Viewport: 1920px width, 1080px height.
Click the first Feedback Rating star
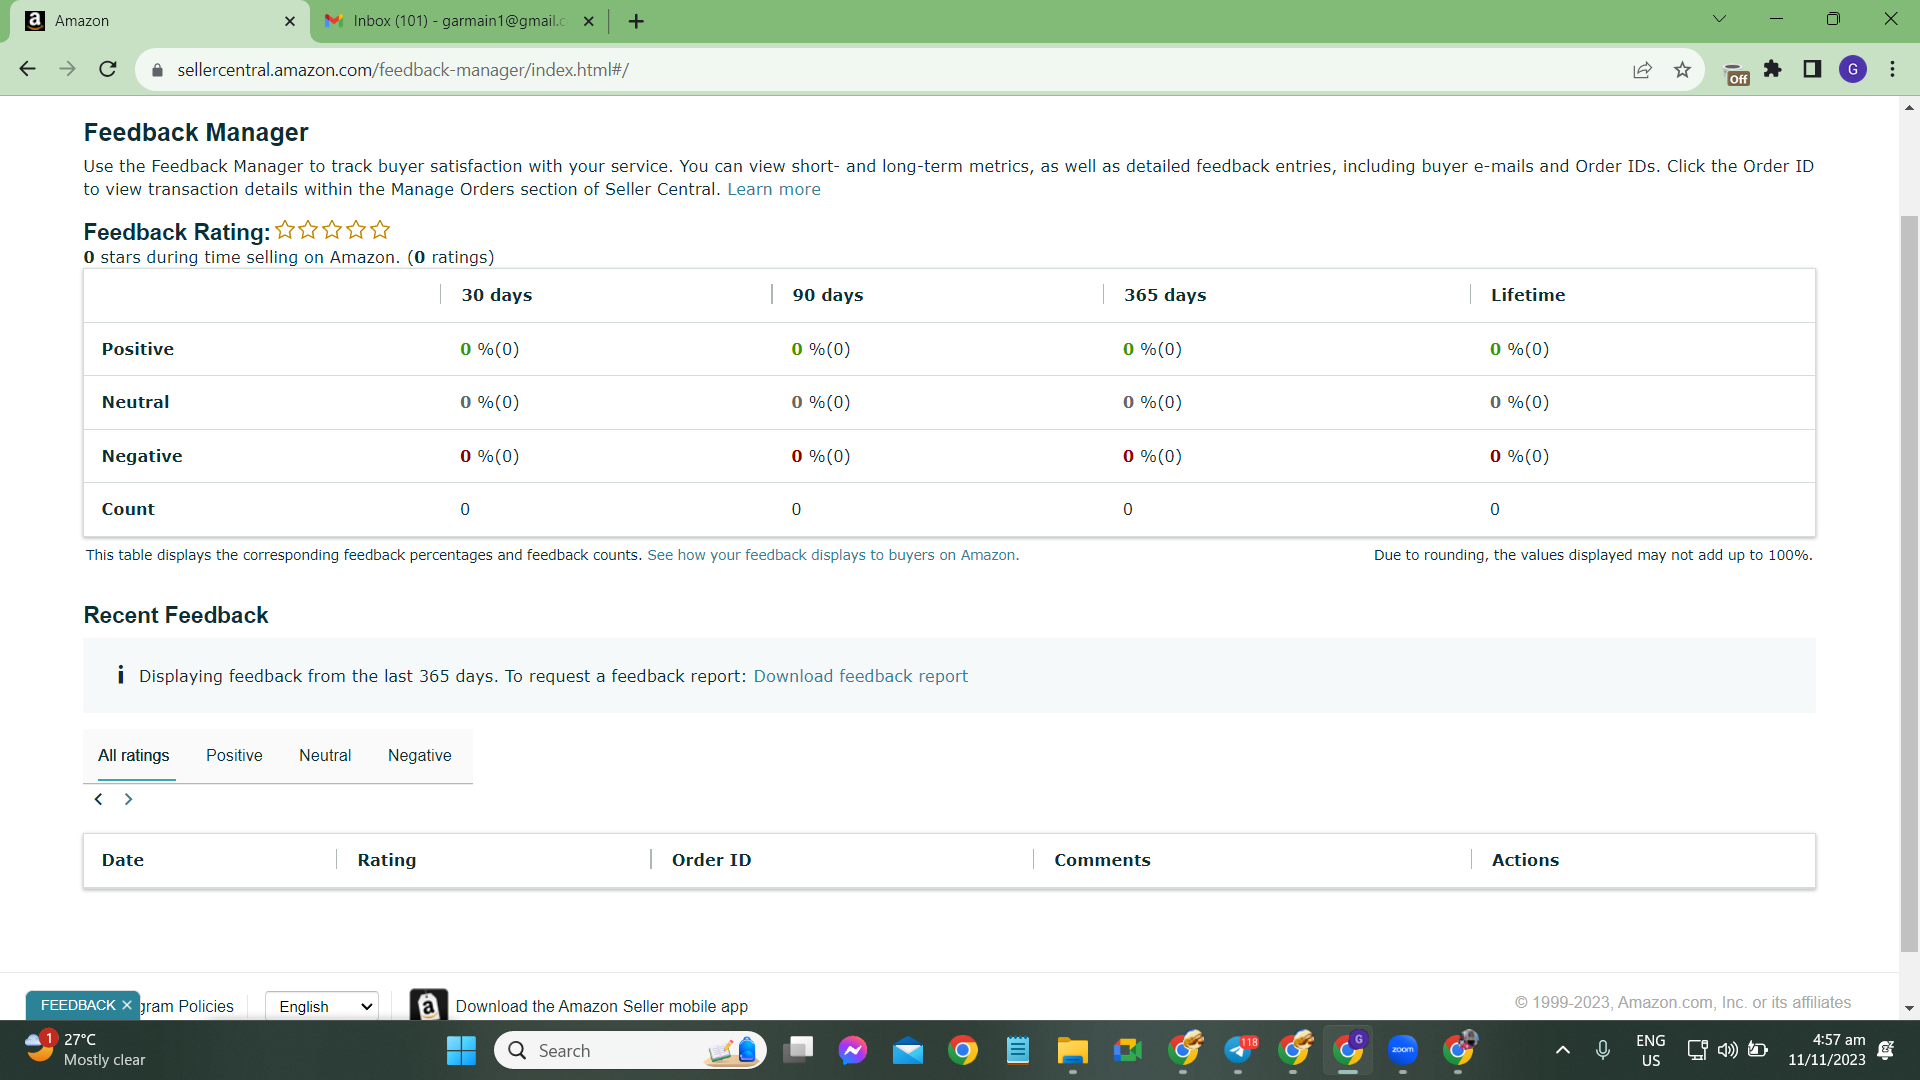coord(285,230)
